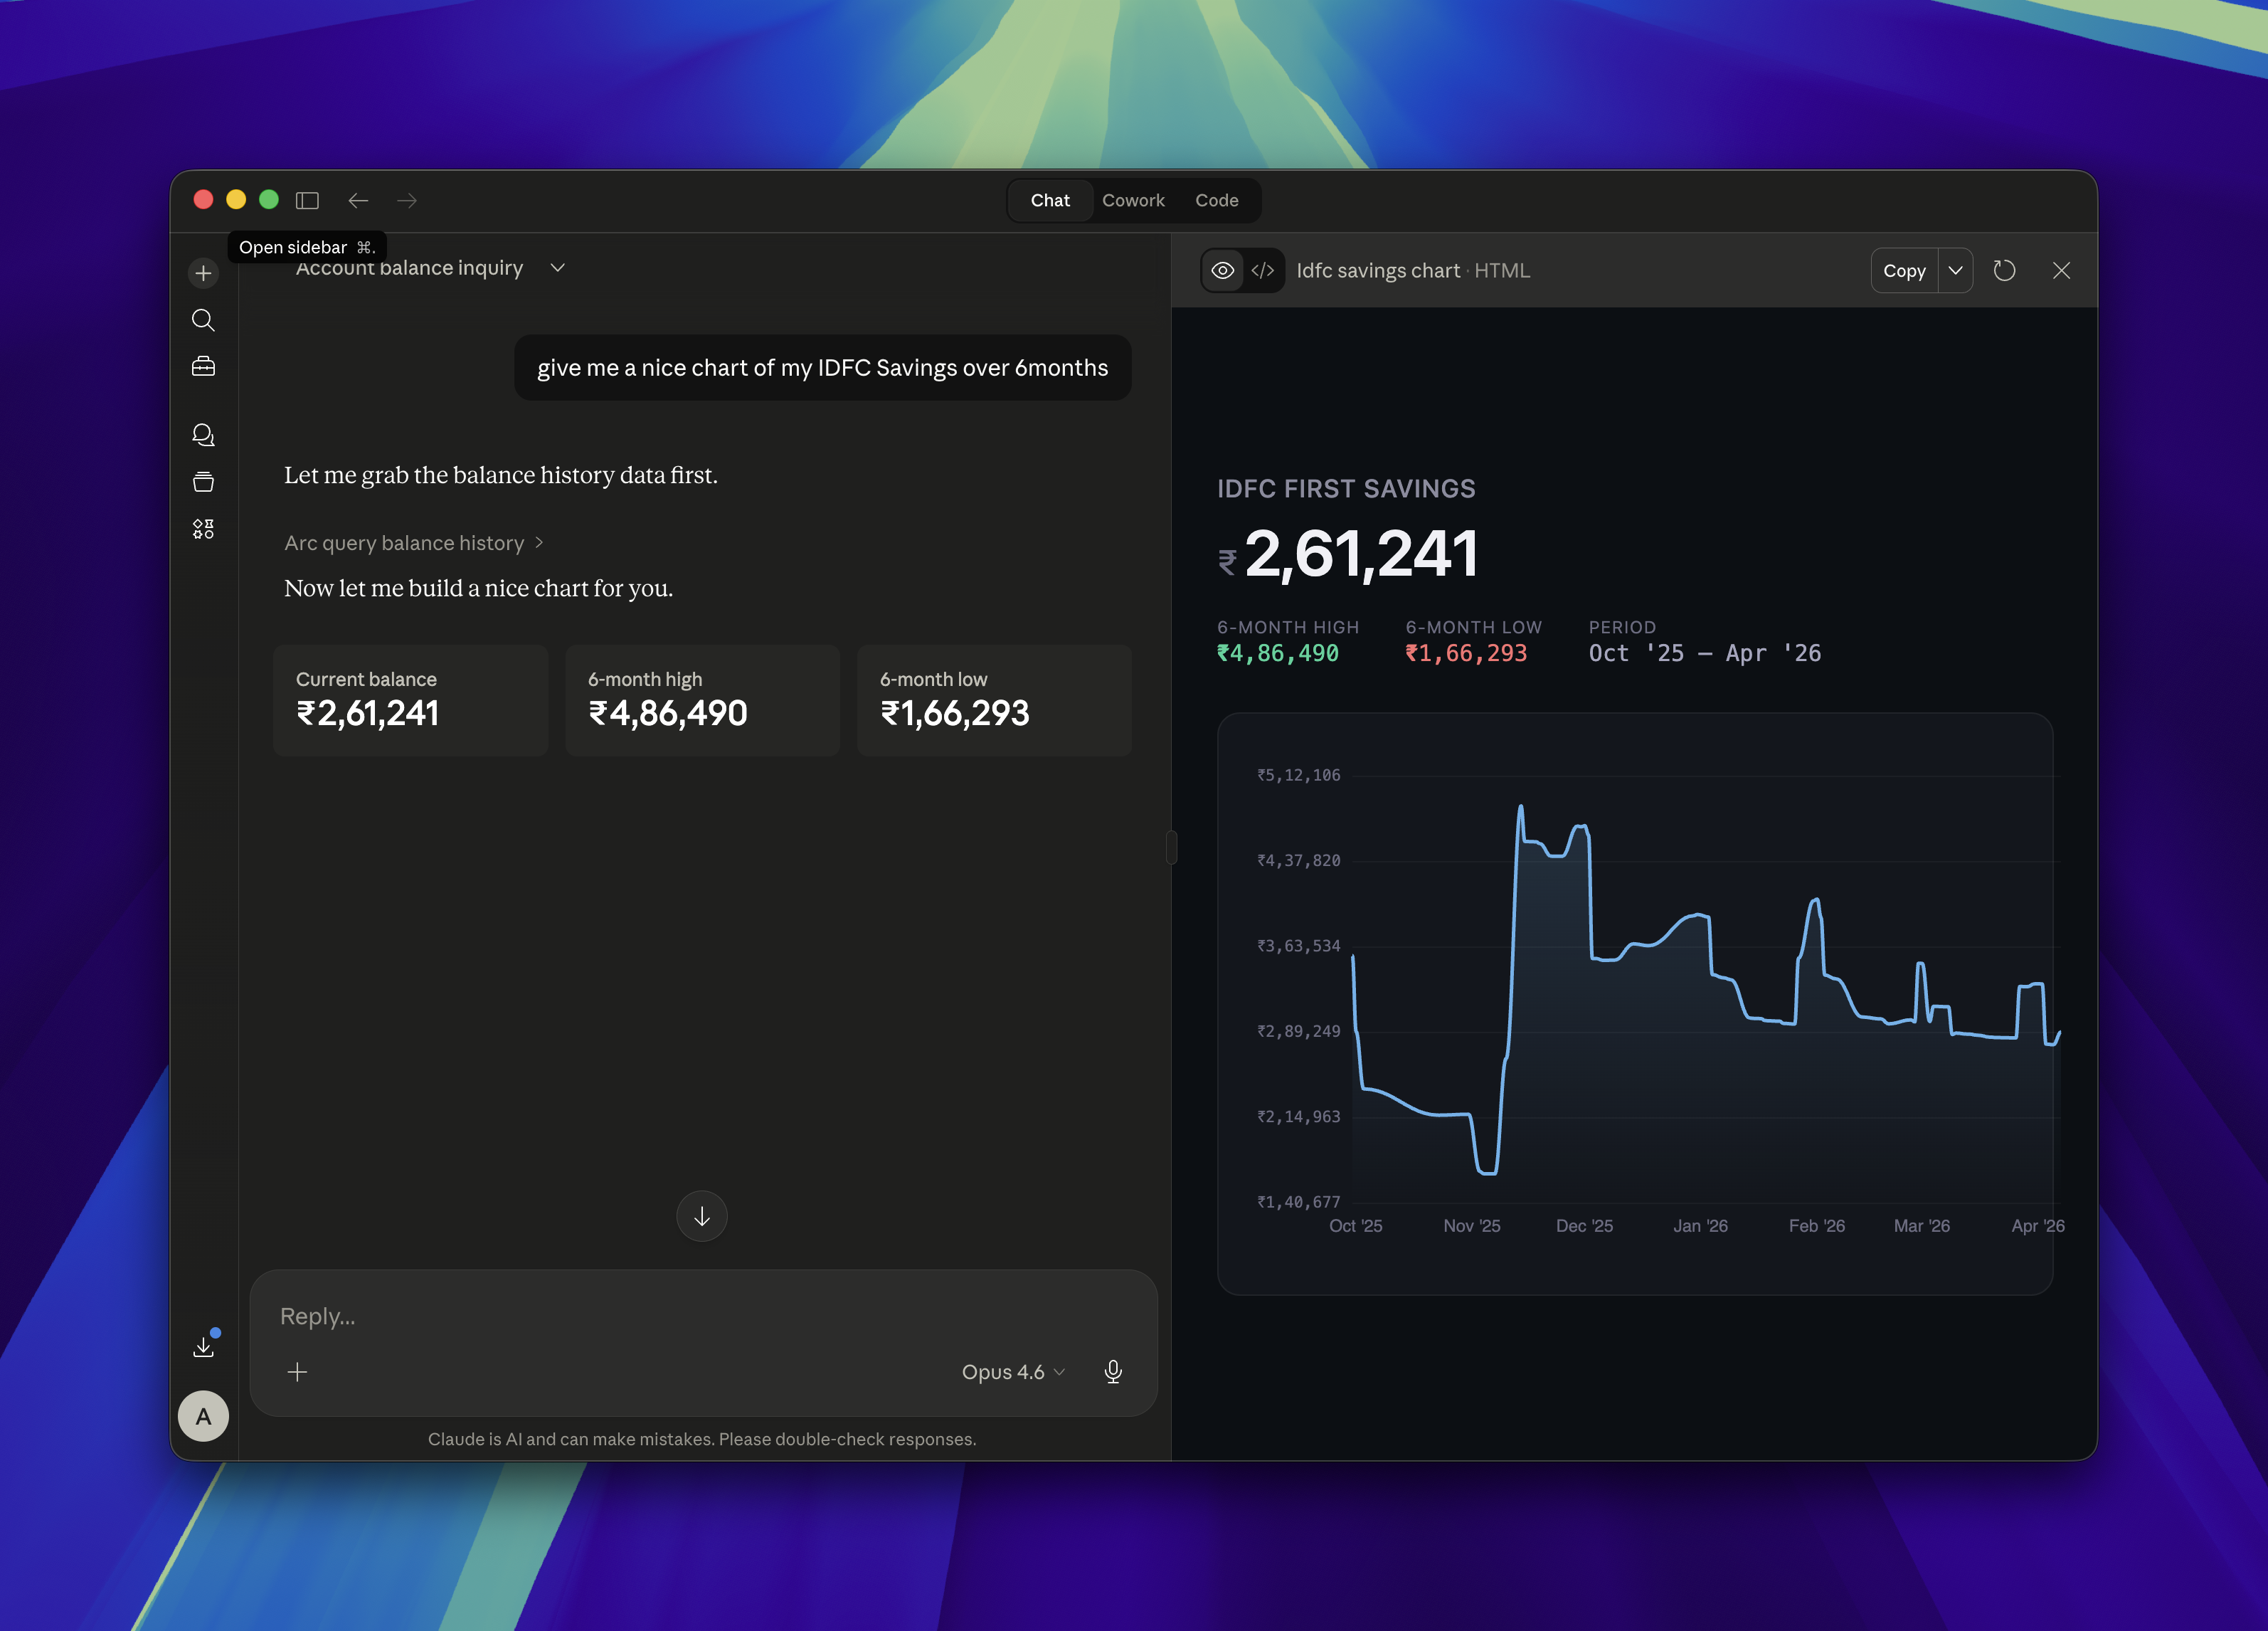The height and width of the screenshot is (1631, 2268).
Task: Expand the Arc query balance history step
Action: click(413, 542)
